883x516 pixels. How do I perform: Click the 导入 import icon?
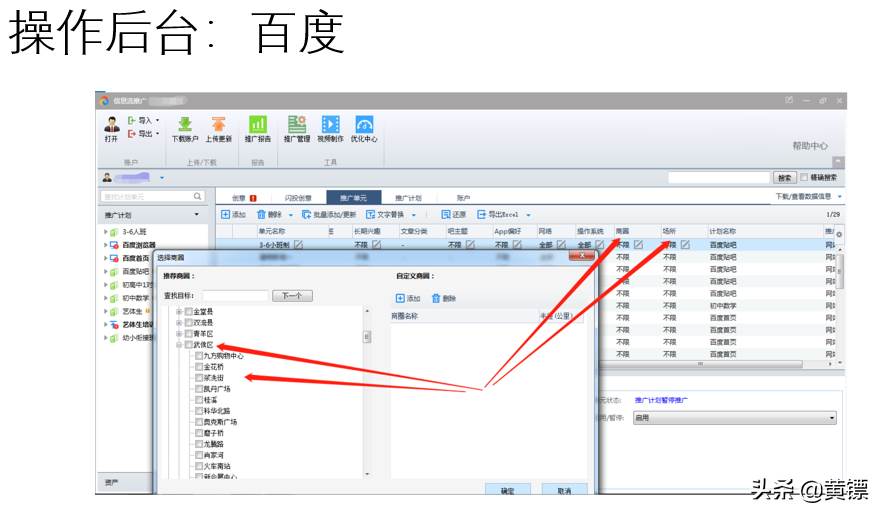(x=132, y=121)
